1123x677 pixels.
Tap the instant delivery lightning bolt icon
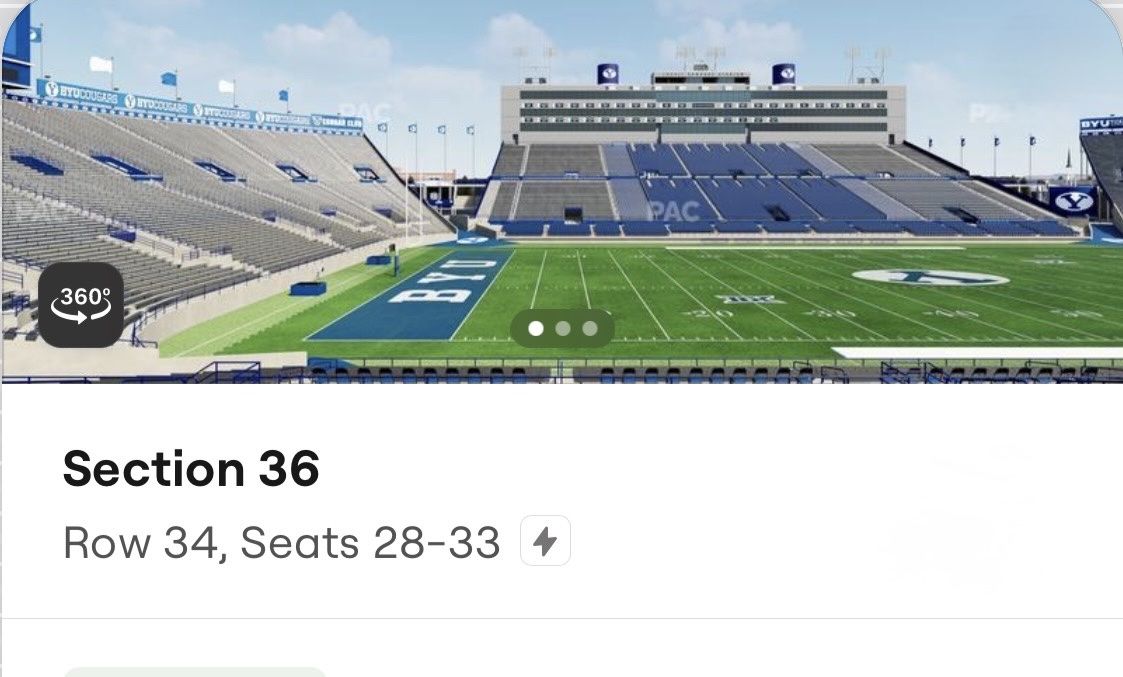coord(546,541)
